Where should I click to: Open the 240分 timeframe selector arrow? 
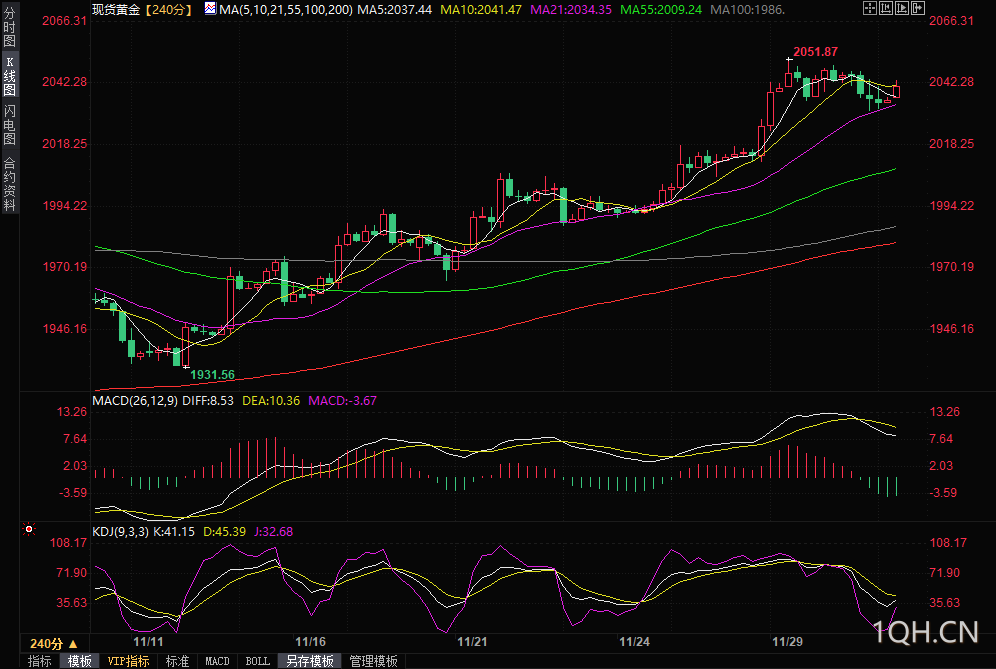pos(72,643)
